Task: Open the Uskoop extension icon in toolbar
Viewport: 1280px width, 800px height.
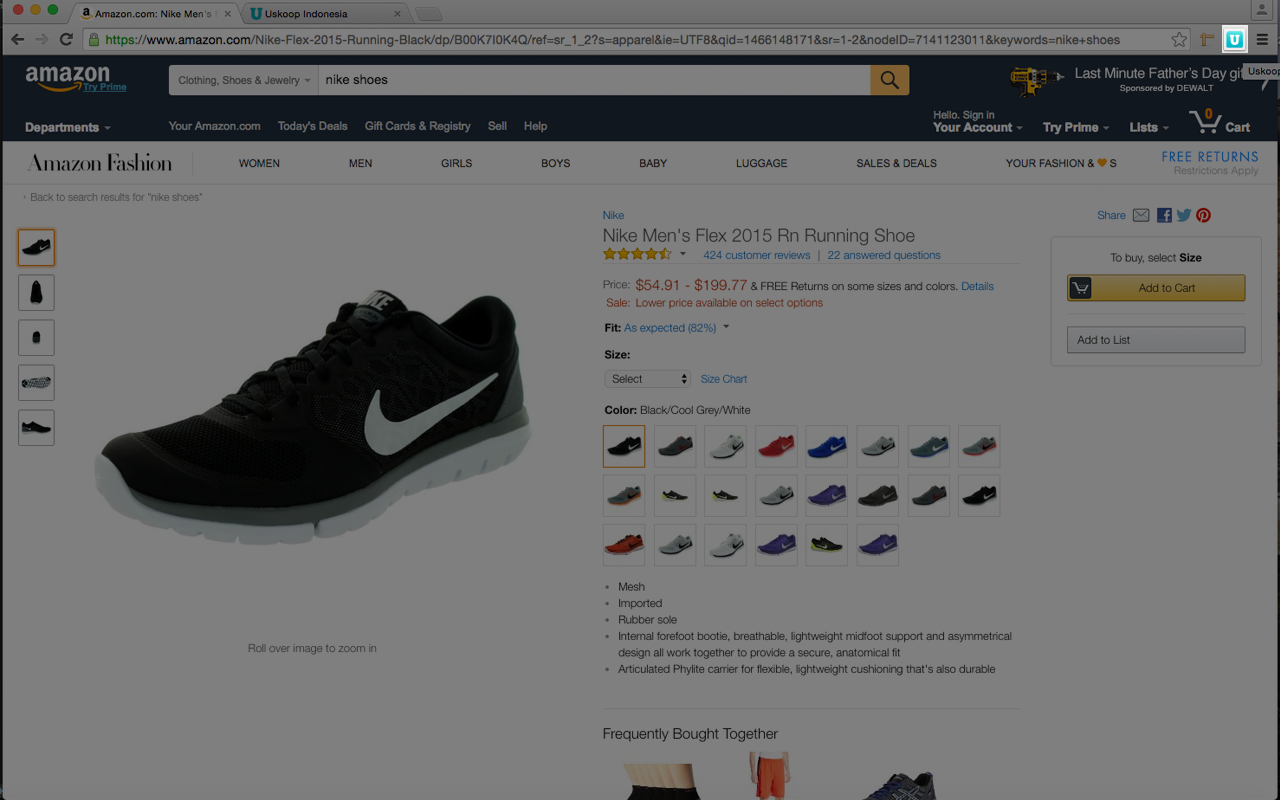Action: [1235, 39]
